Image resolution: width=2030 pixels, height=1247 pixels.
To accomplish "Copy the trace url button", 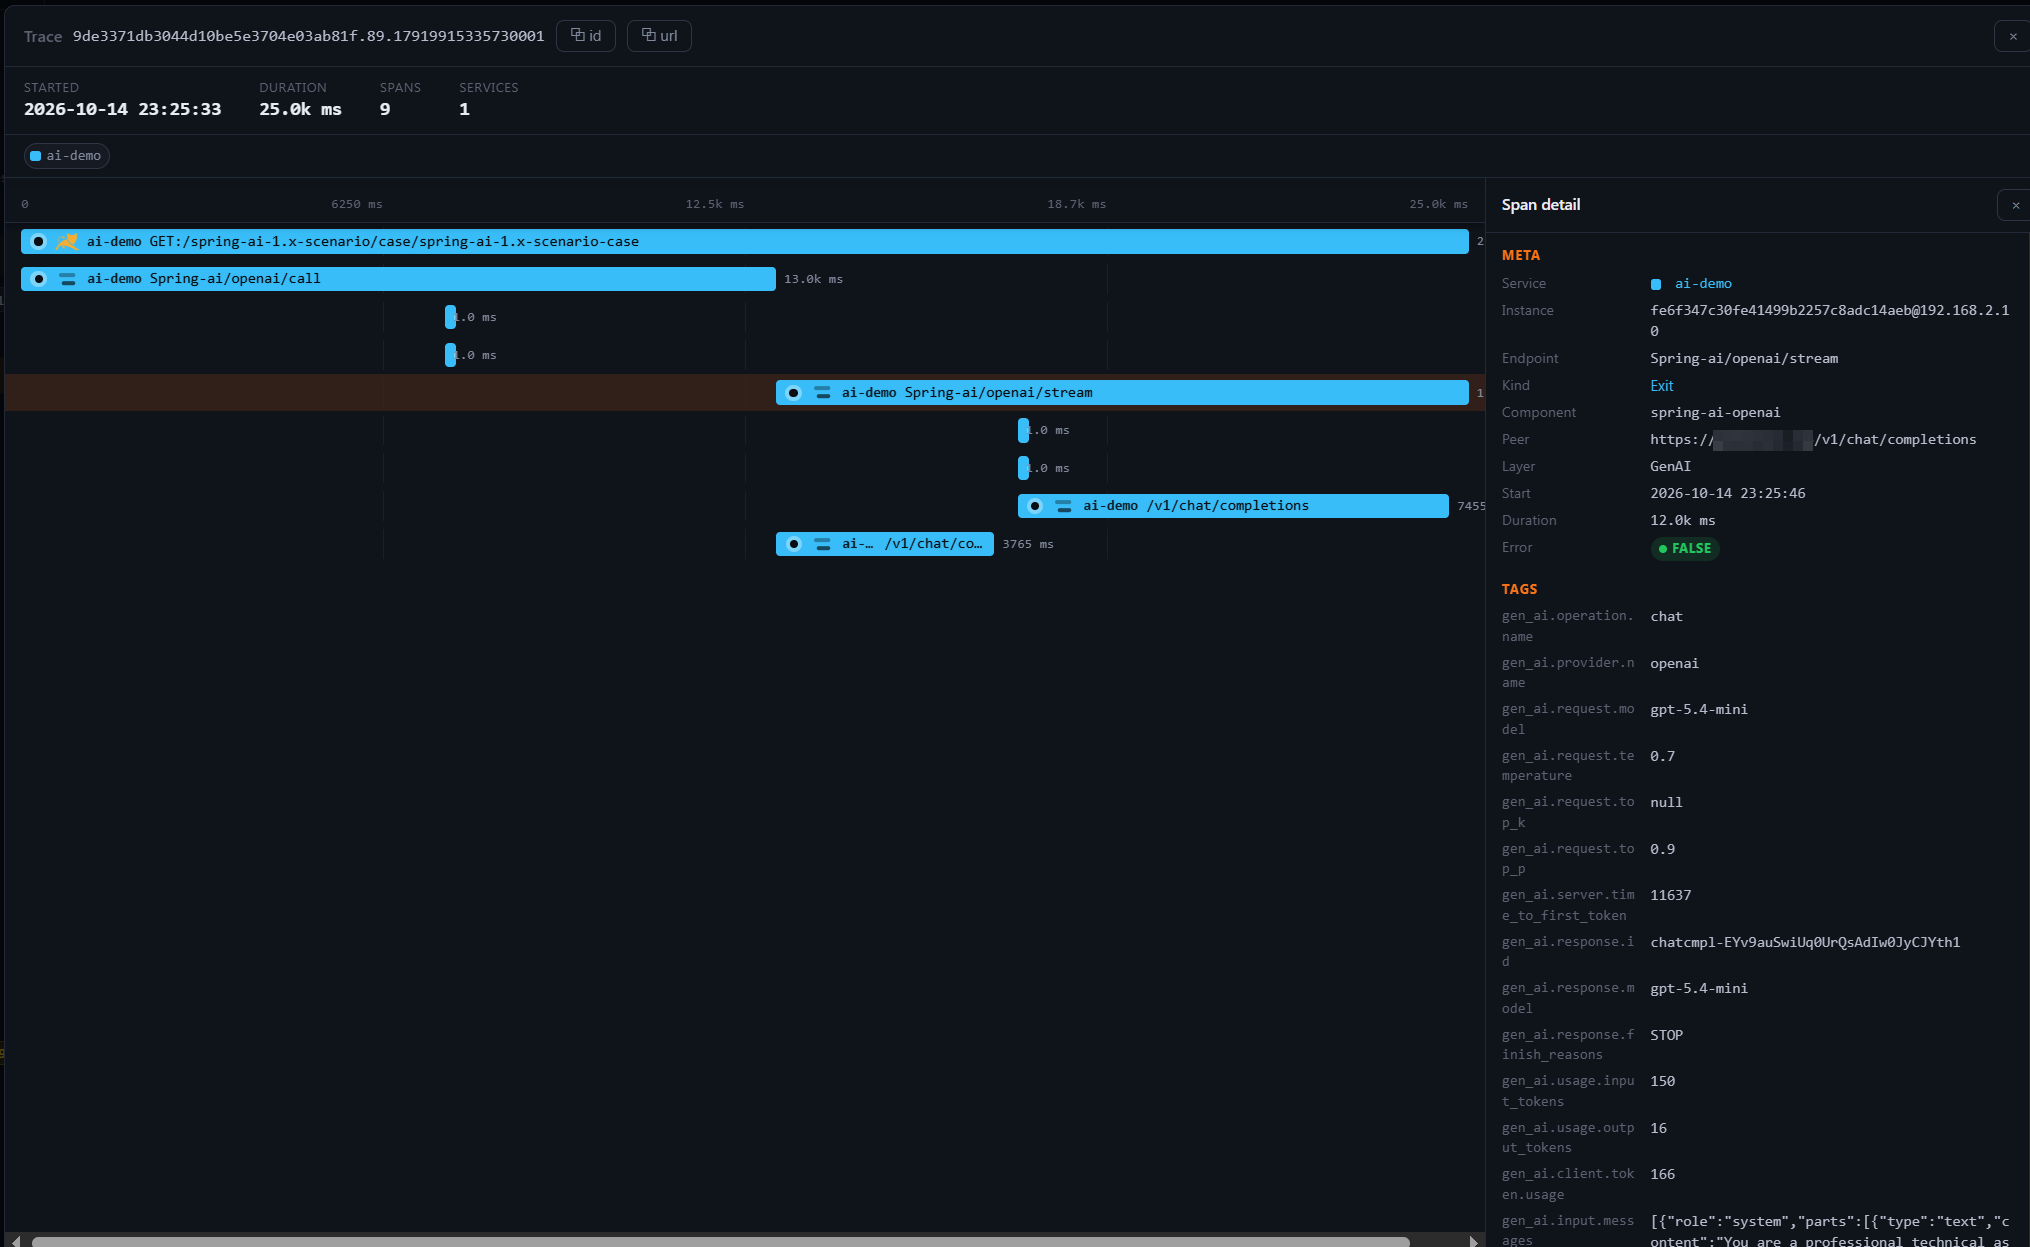I will click(x=659, y=36).
